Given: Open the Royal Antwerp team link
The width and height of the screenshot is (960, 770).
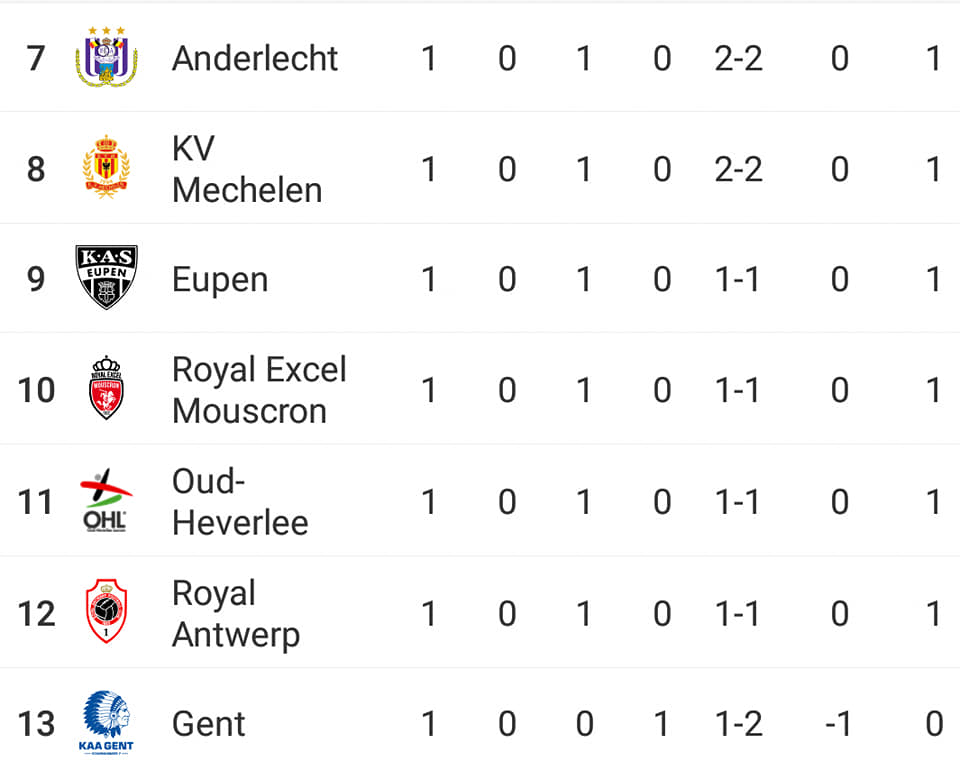Looking at the screenshot, I should [x=236, y=614].
